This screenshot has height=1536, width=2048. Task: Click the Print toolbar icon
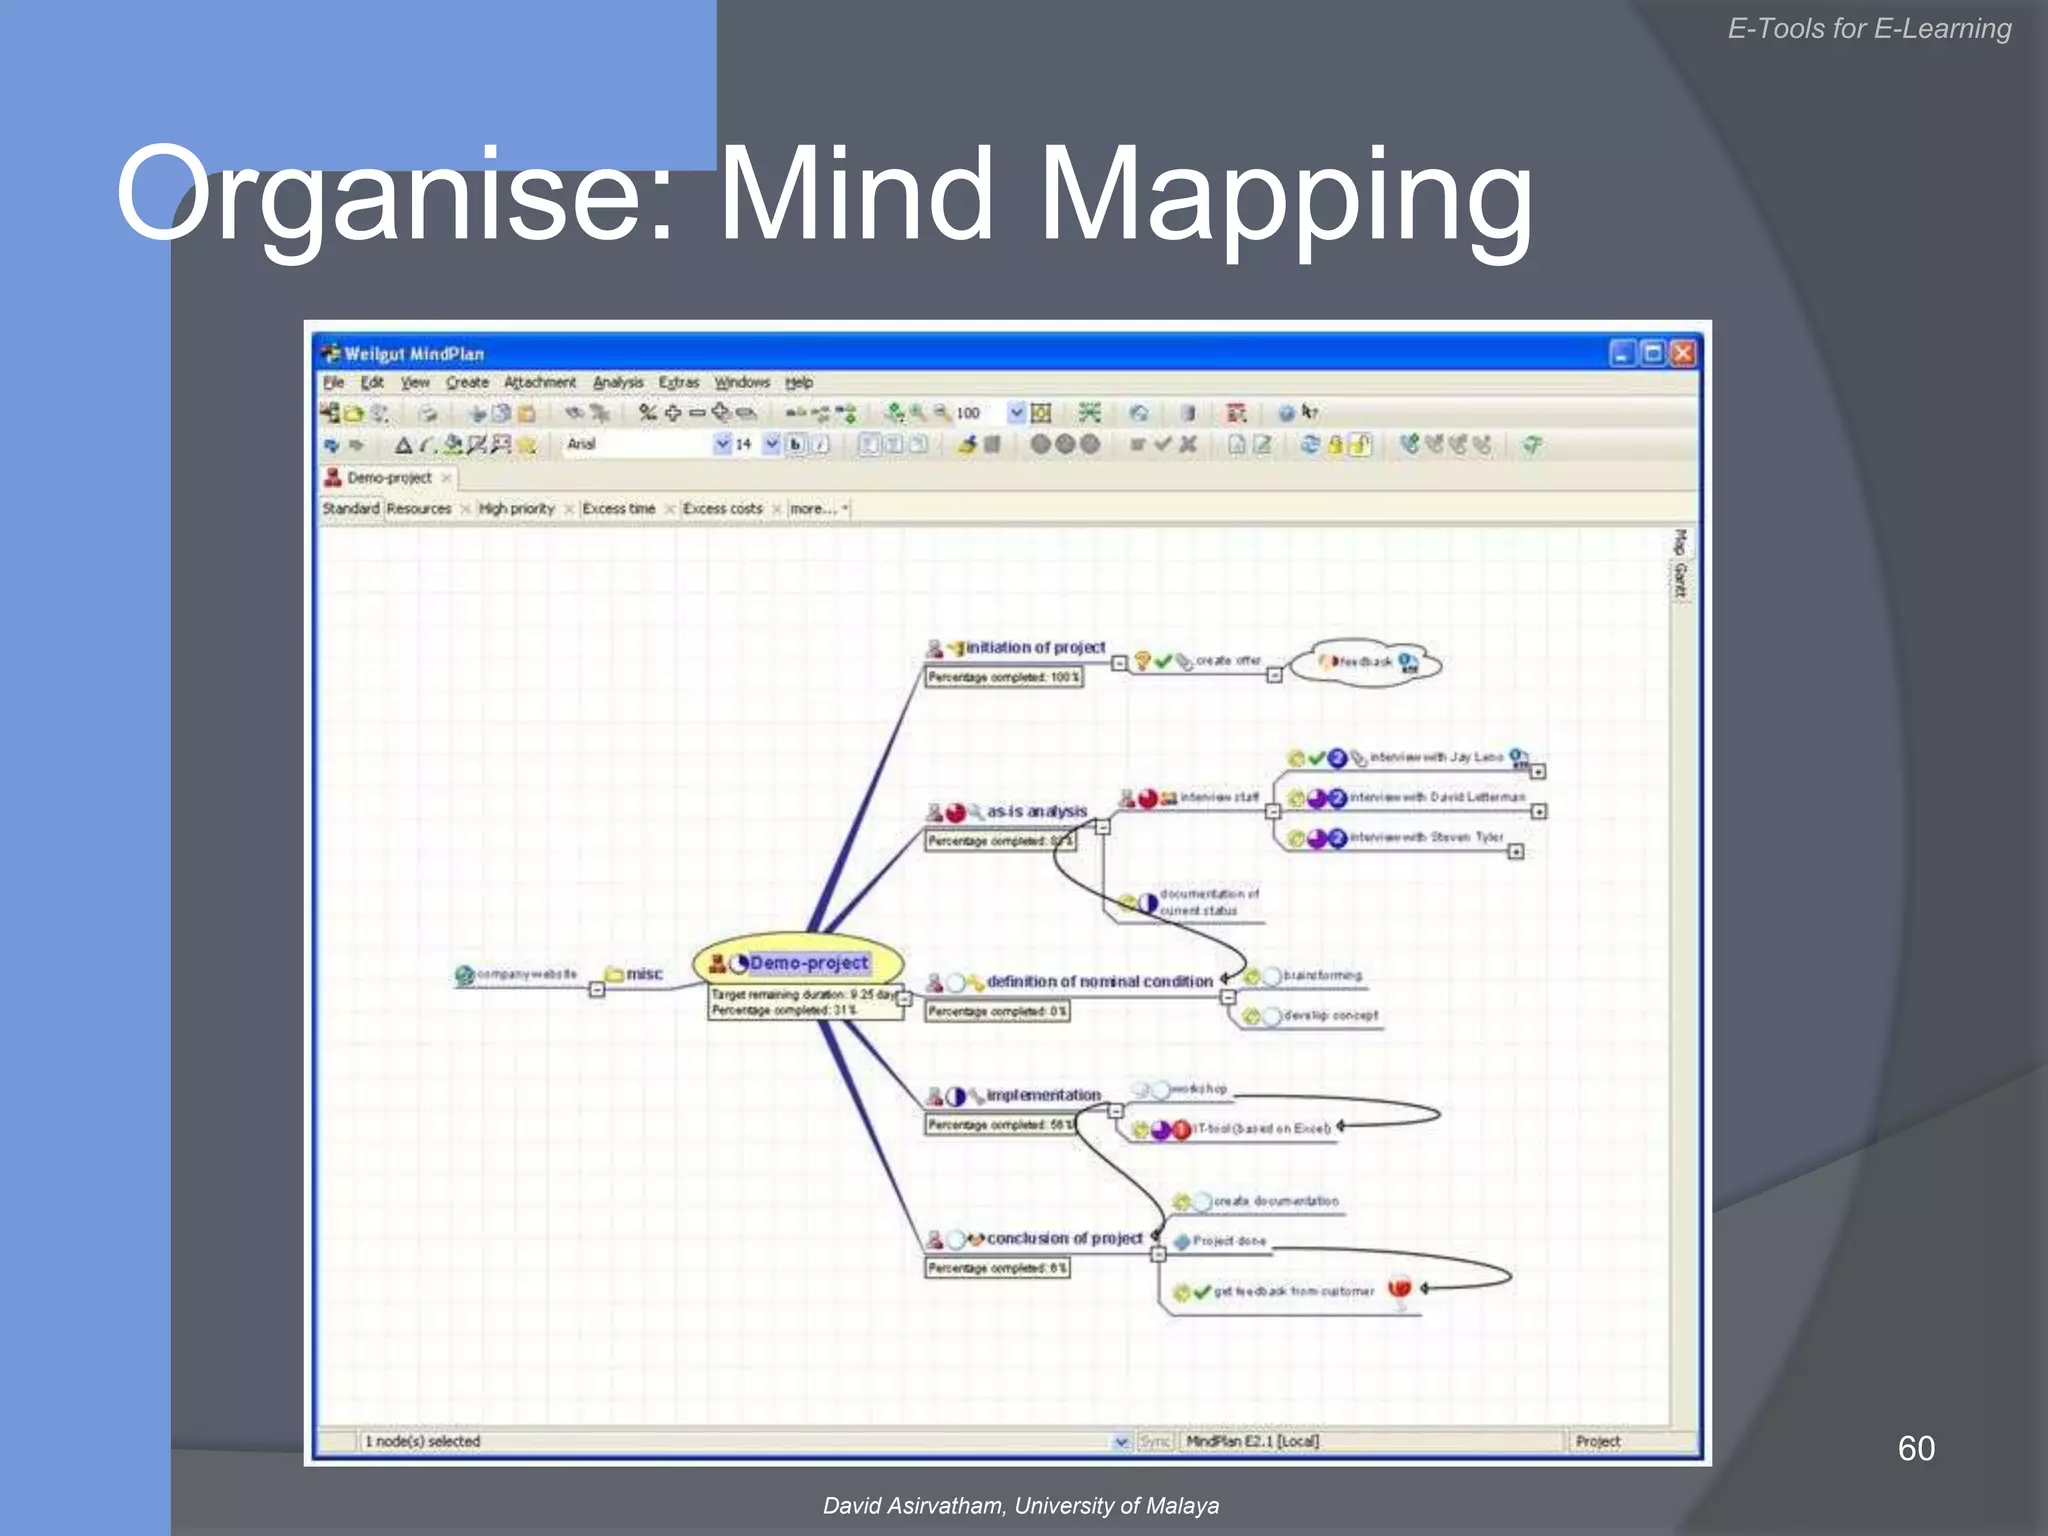pyautogui.click(x=428, y=413)
